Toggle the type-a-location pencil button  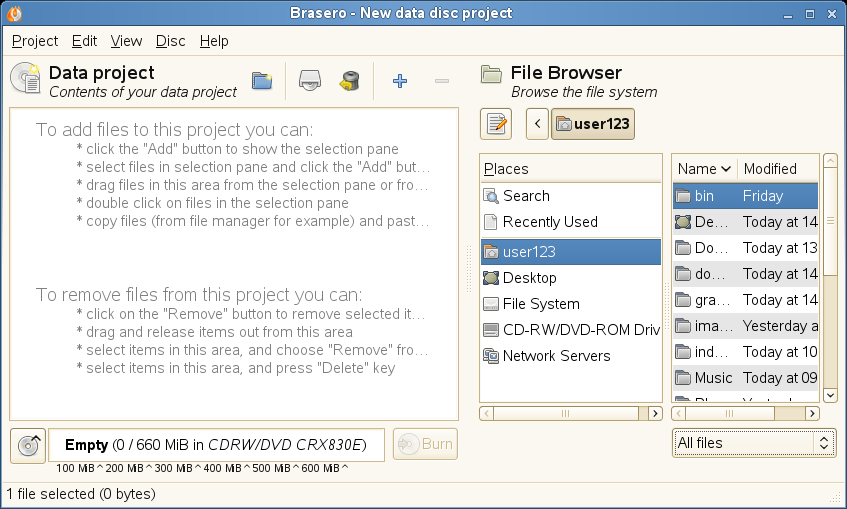click(496, 124)
